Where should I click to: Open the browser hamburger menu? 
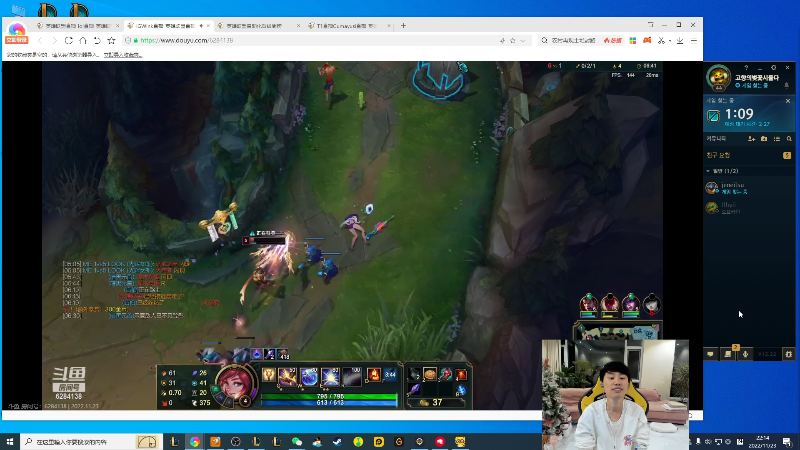pos(694,40)
